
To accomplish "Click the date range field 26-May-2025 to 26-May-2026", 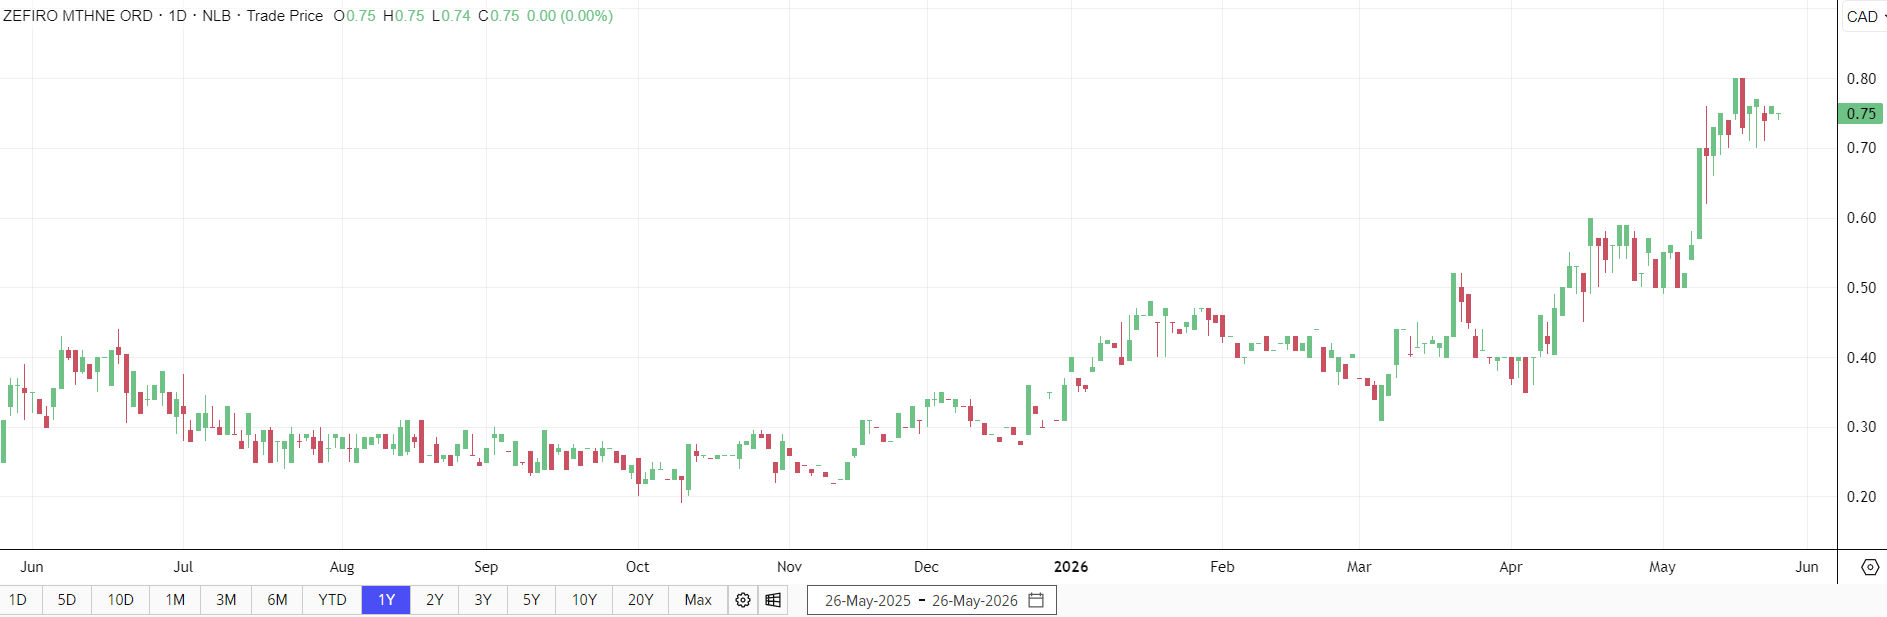I will [931, 600].
